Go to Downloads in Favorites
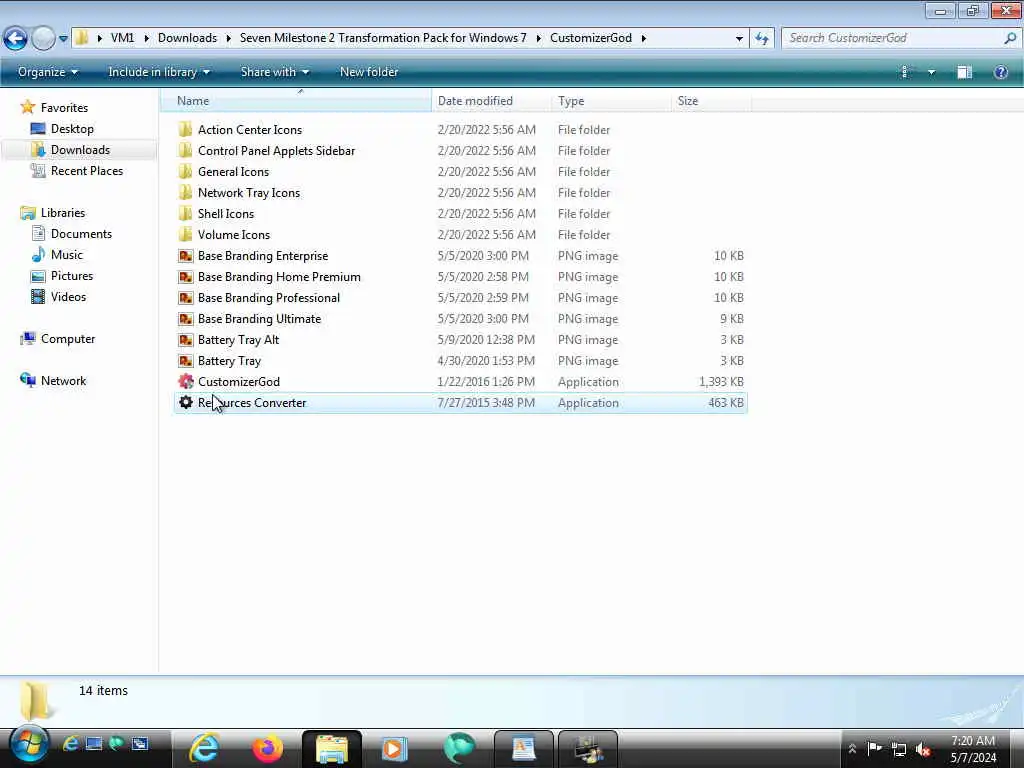1024x768 pixels. [80, 150]
